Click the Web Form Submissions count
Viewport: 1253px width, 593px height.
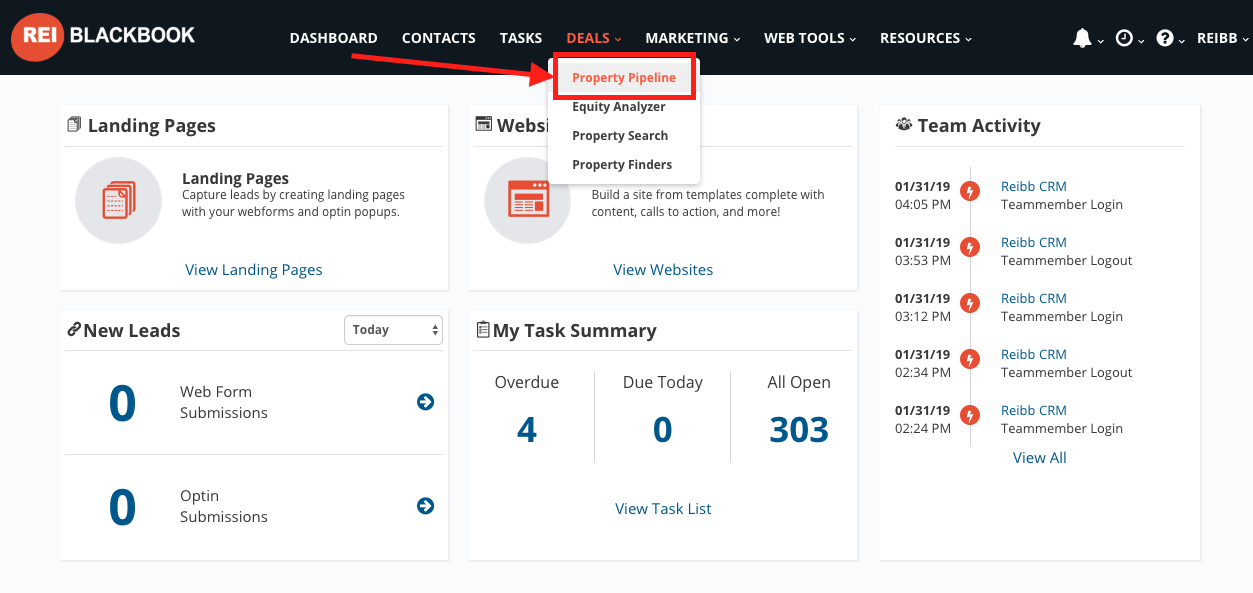tap(122, 403)
